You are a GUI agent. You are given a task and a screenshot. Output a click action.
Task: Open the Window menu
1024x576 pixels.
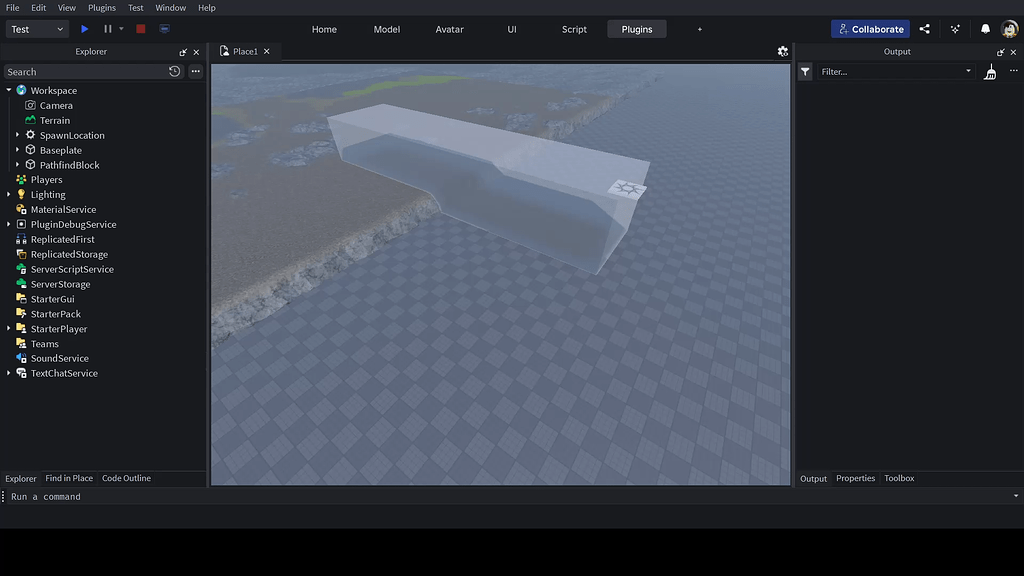point(170,8)
